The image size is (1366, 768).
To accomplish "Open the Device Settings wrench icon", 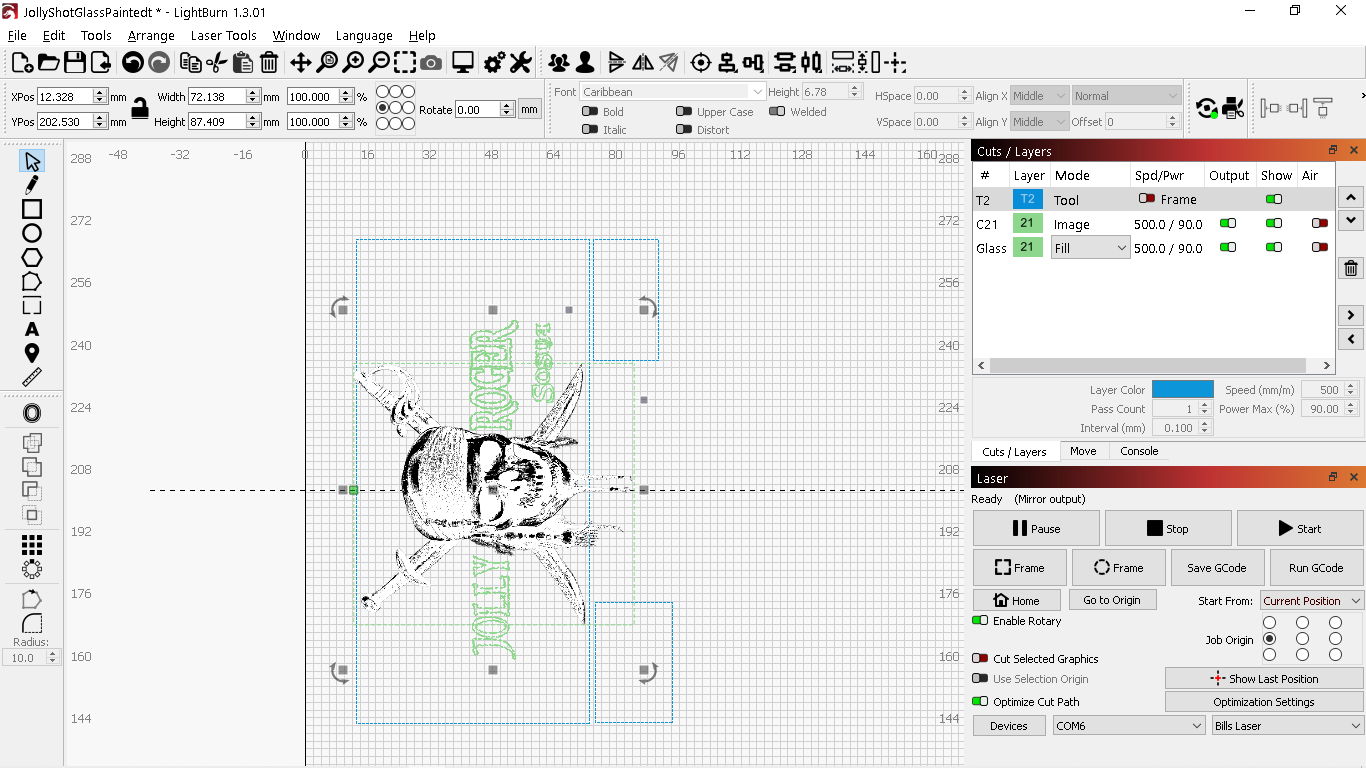I will (x=520, y=63).
